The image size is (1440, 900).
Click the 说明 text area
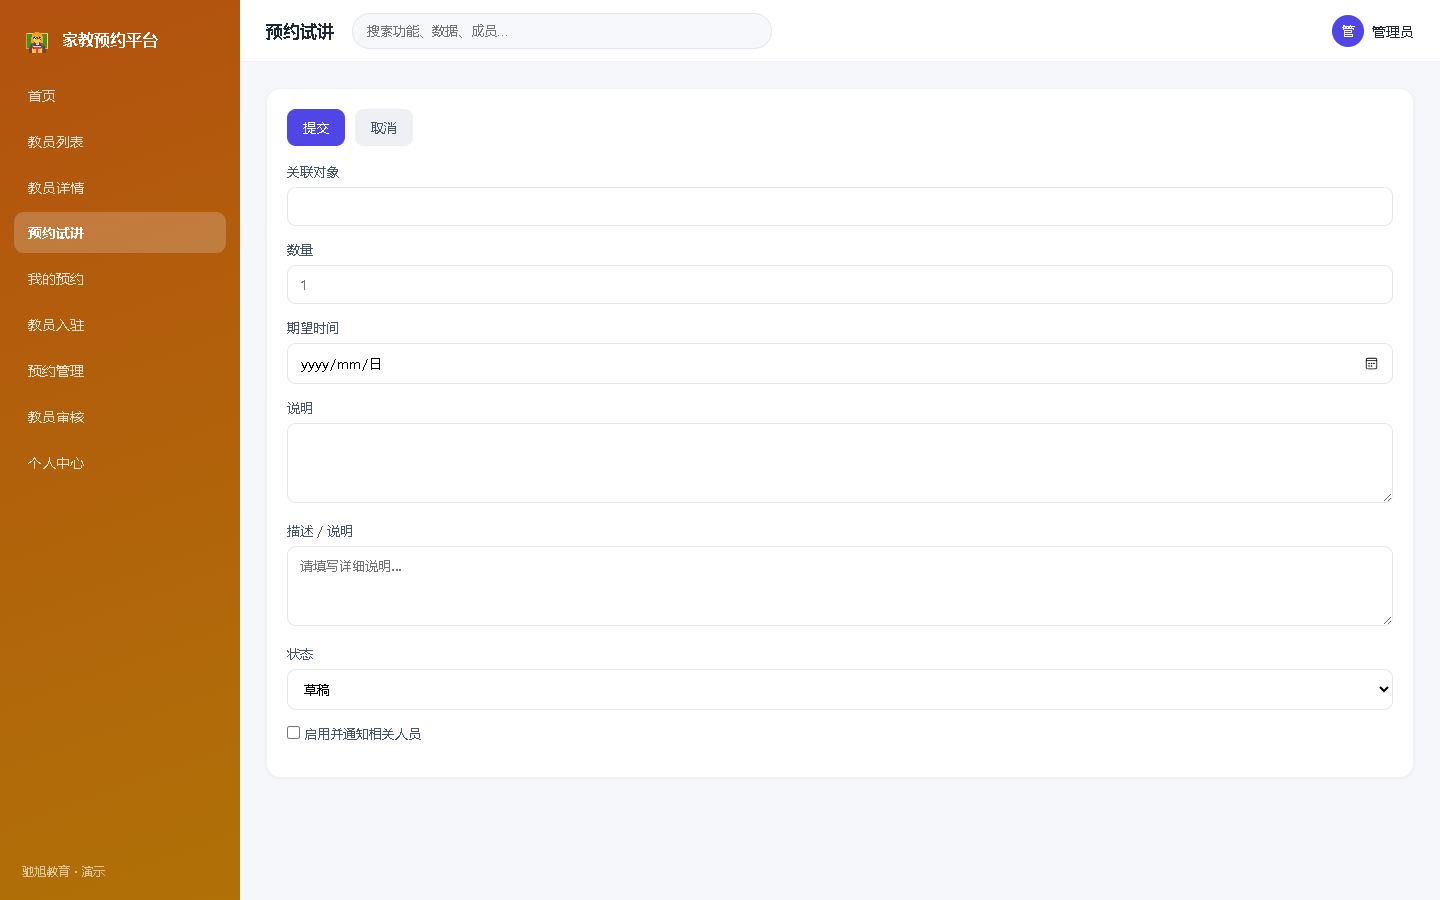pos(840,463)
